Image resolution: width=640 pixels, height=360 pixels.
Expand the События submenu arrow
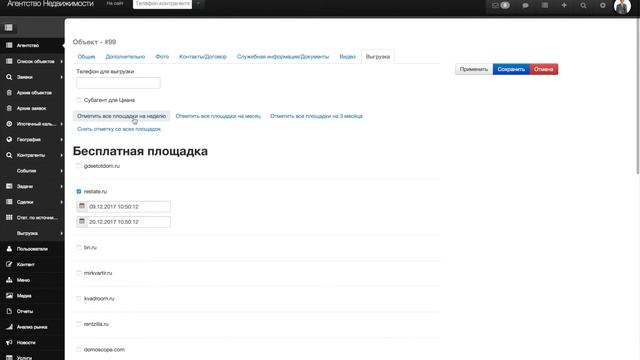(x=62, y=171)
